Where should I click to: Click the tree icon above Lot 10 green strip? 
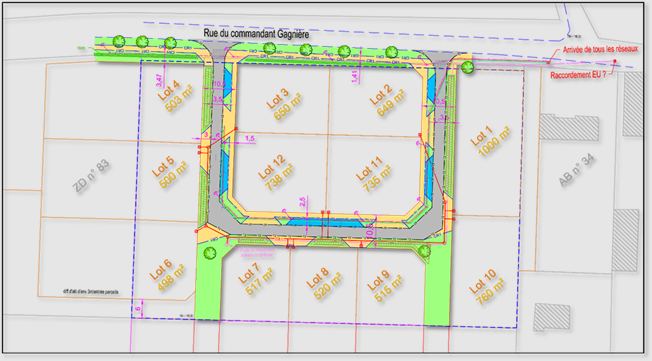click(x=424, y=251)
